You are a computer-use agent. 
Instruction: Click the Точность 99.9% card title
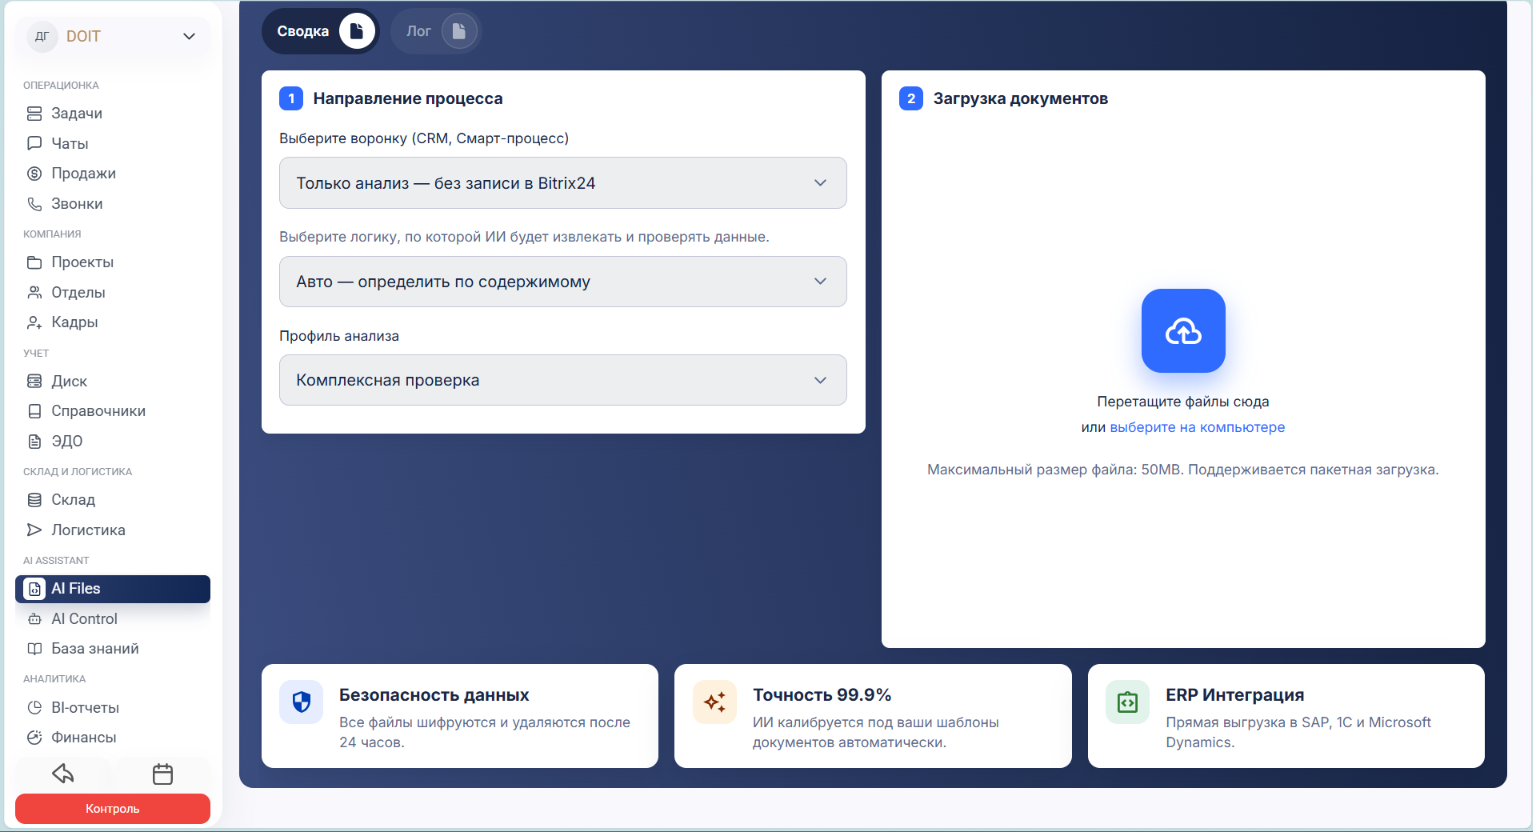(x=822, y=695)
